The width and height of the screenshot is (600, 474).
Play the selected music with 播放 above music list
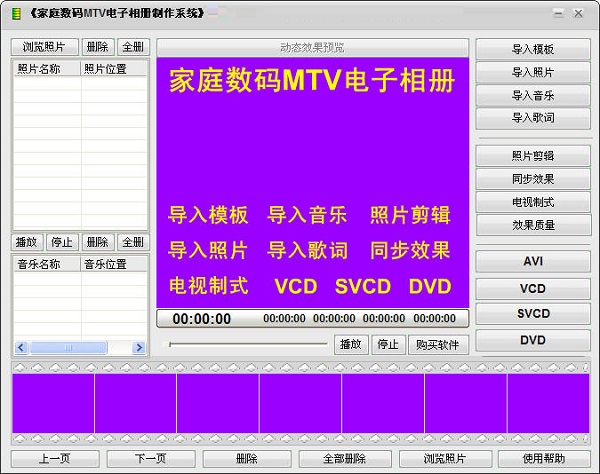[28, 242]
